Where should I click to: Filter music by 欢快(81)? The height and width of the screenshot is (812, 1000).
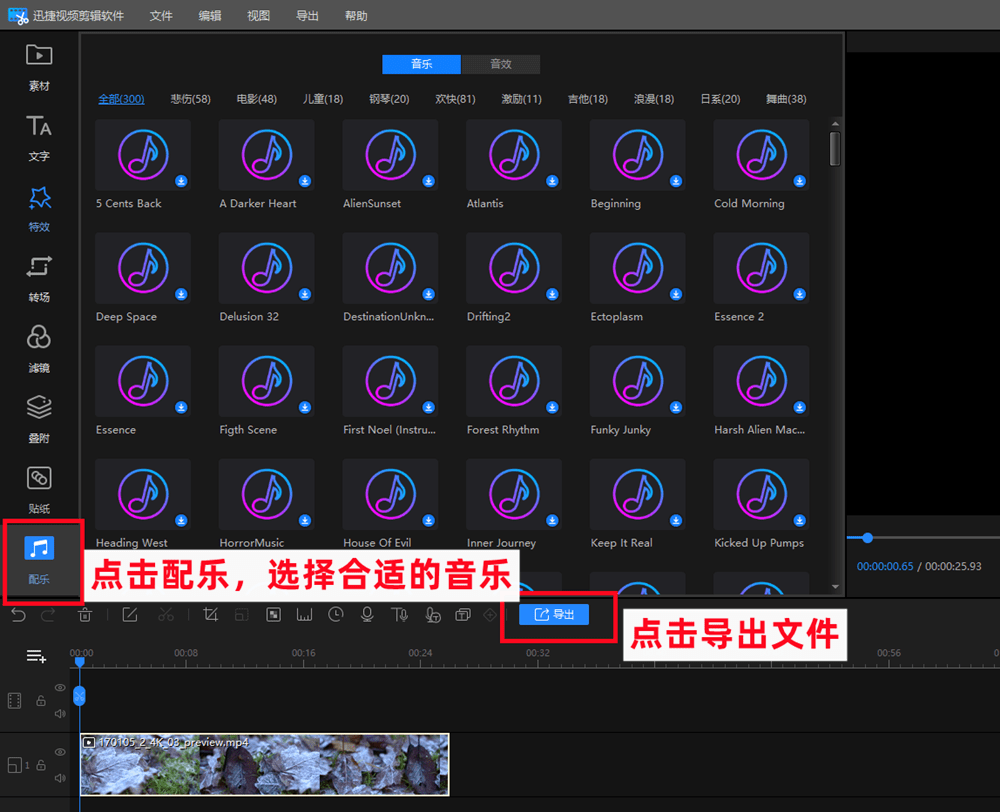[x=455, y=99]
